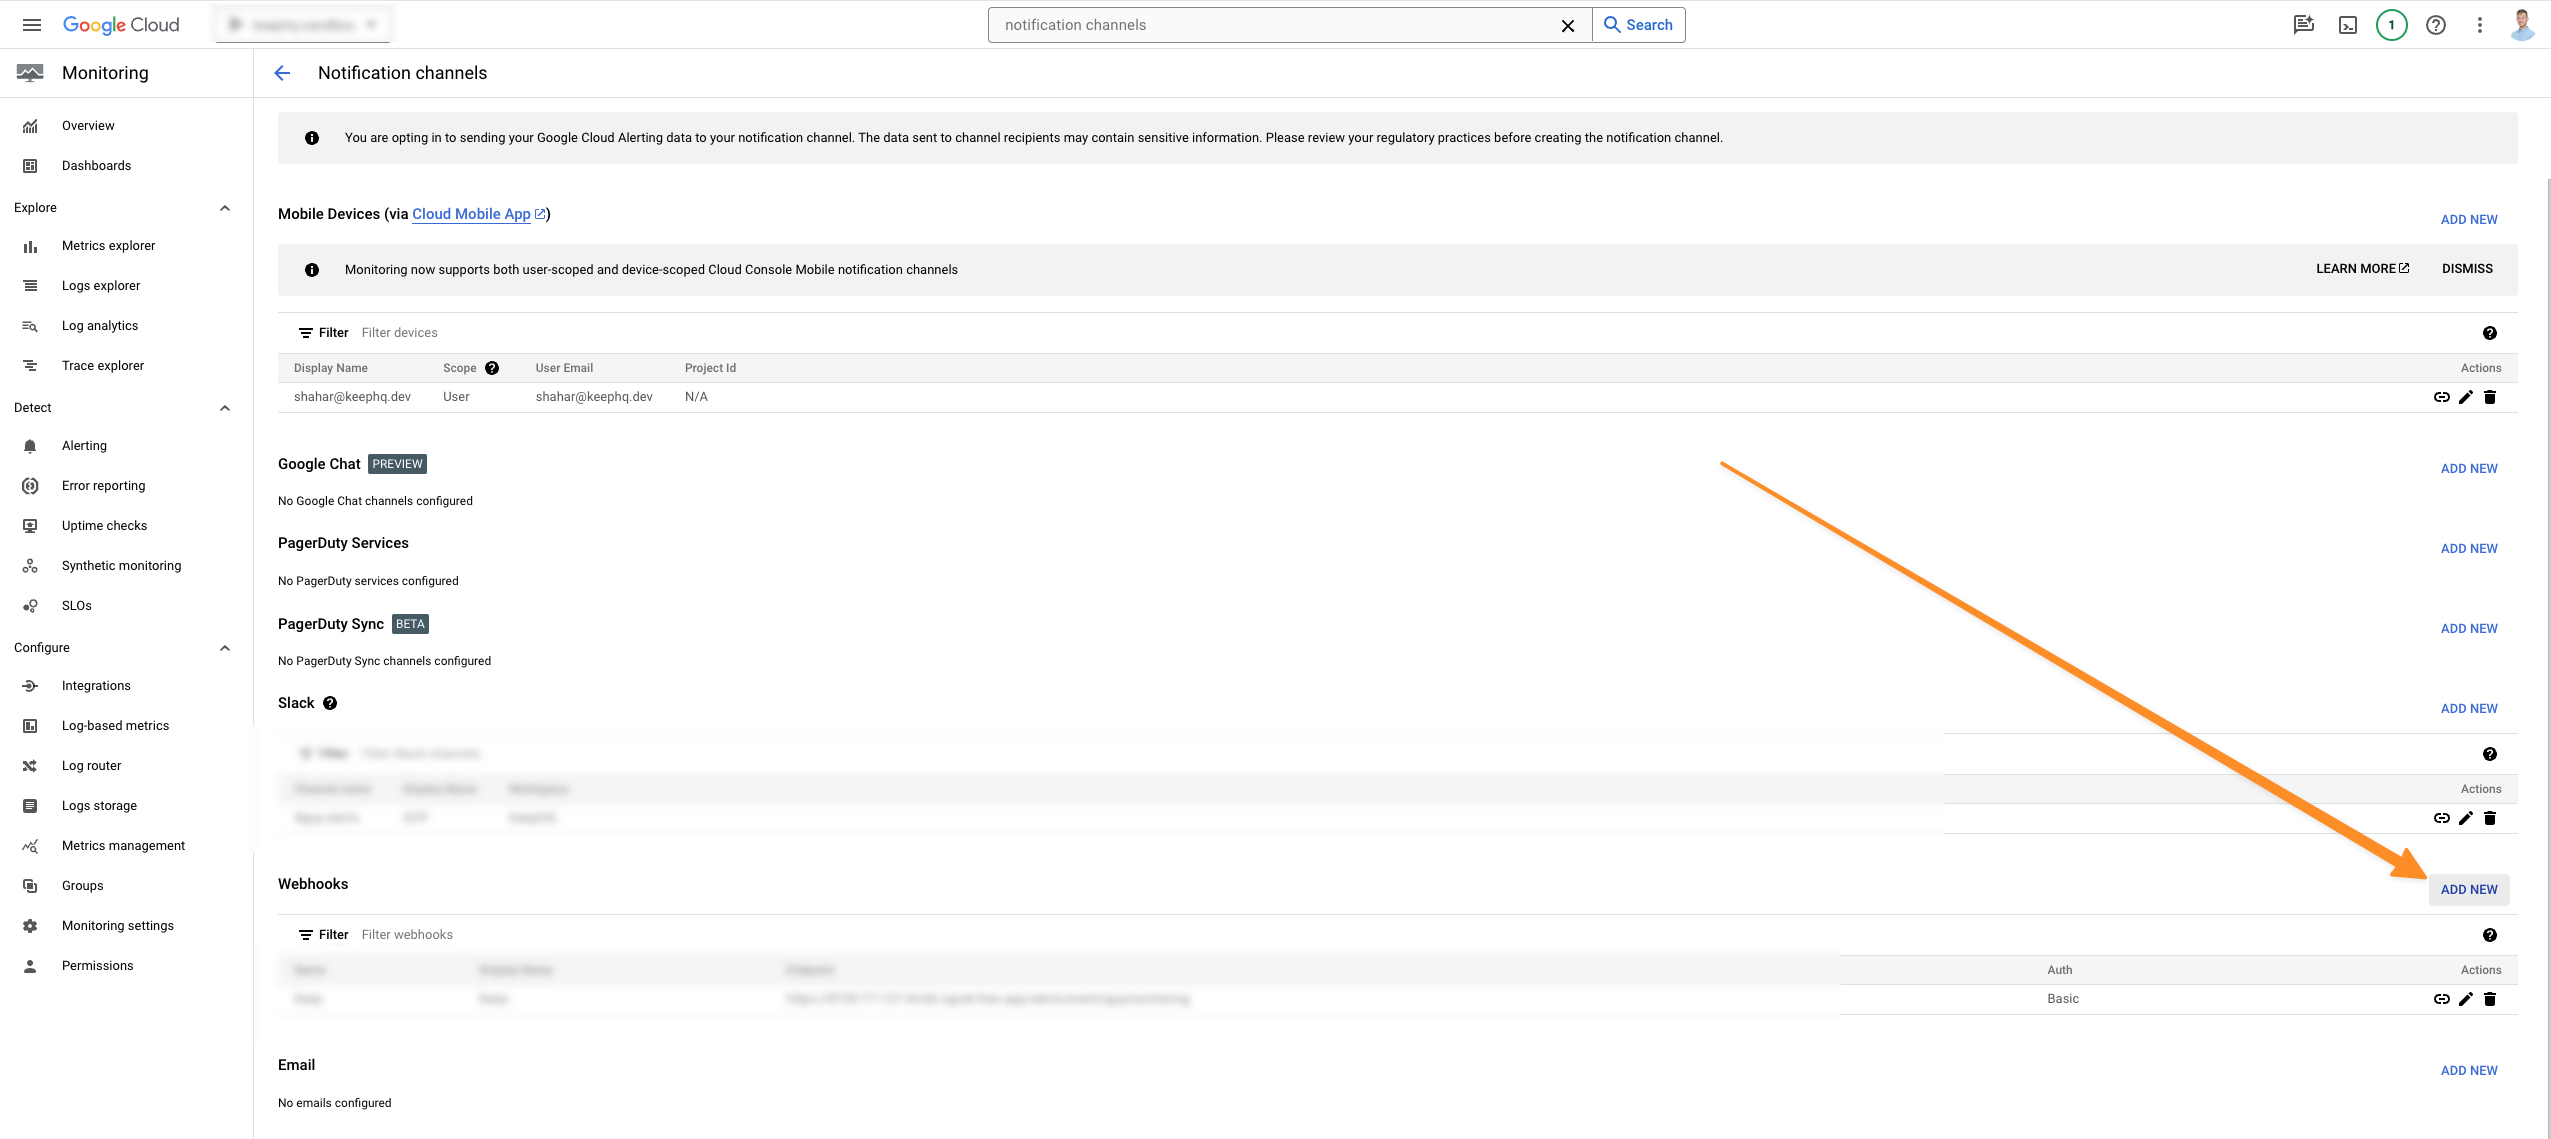Open Overview in Monitoring sidebar

(88, 126)
